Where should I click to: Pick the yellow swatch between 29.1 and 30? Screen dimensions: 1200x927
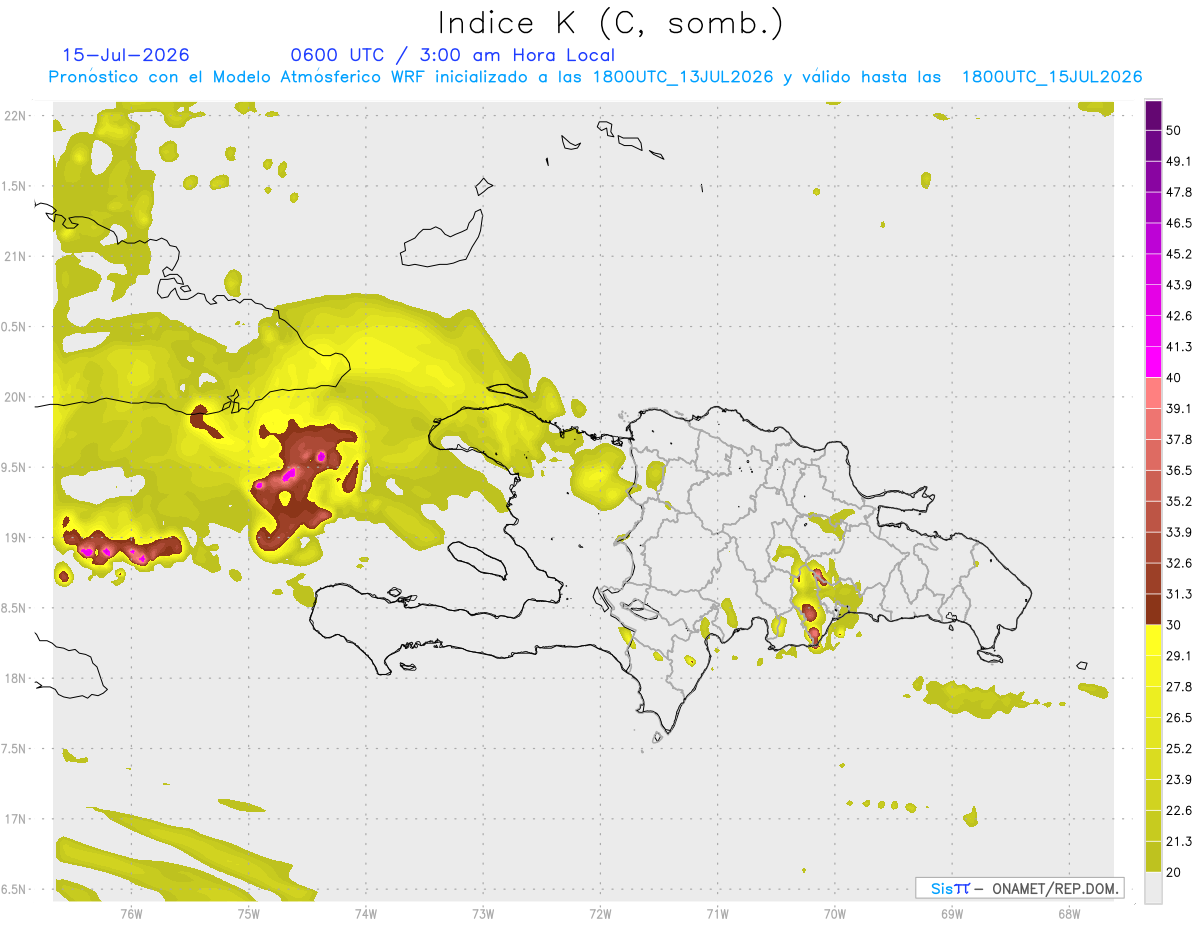point(1153,640)
